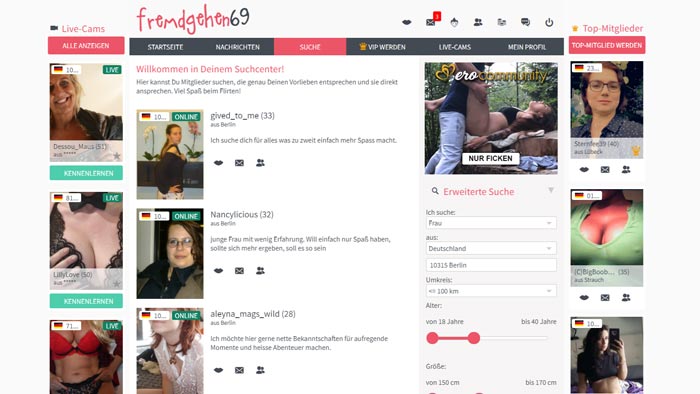Open the Umkreis 100 km dropdown
Screen dimensions: 700x394
[x=491, y=291]
